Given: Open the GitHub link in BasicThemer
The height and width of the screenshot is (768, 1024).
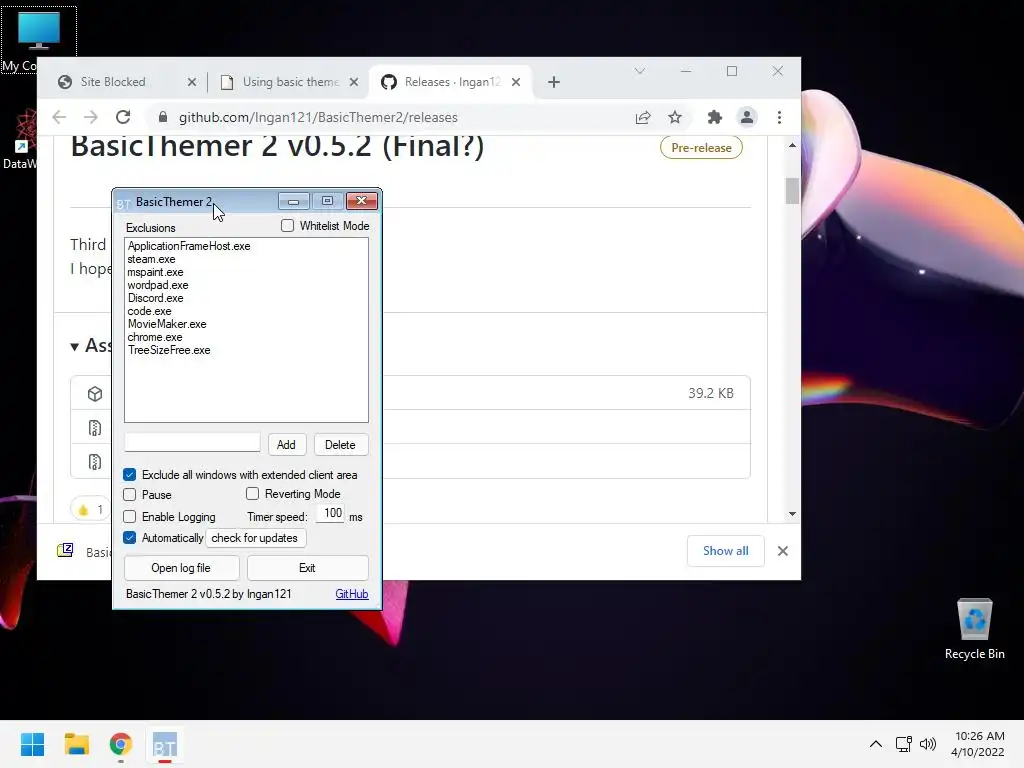Looking at the screenshot, I should 352,594.
